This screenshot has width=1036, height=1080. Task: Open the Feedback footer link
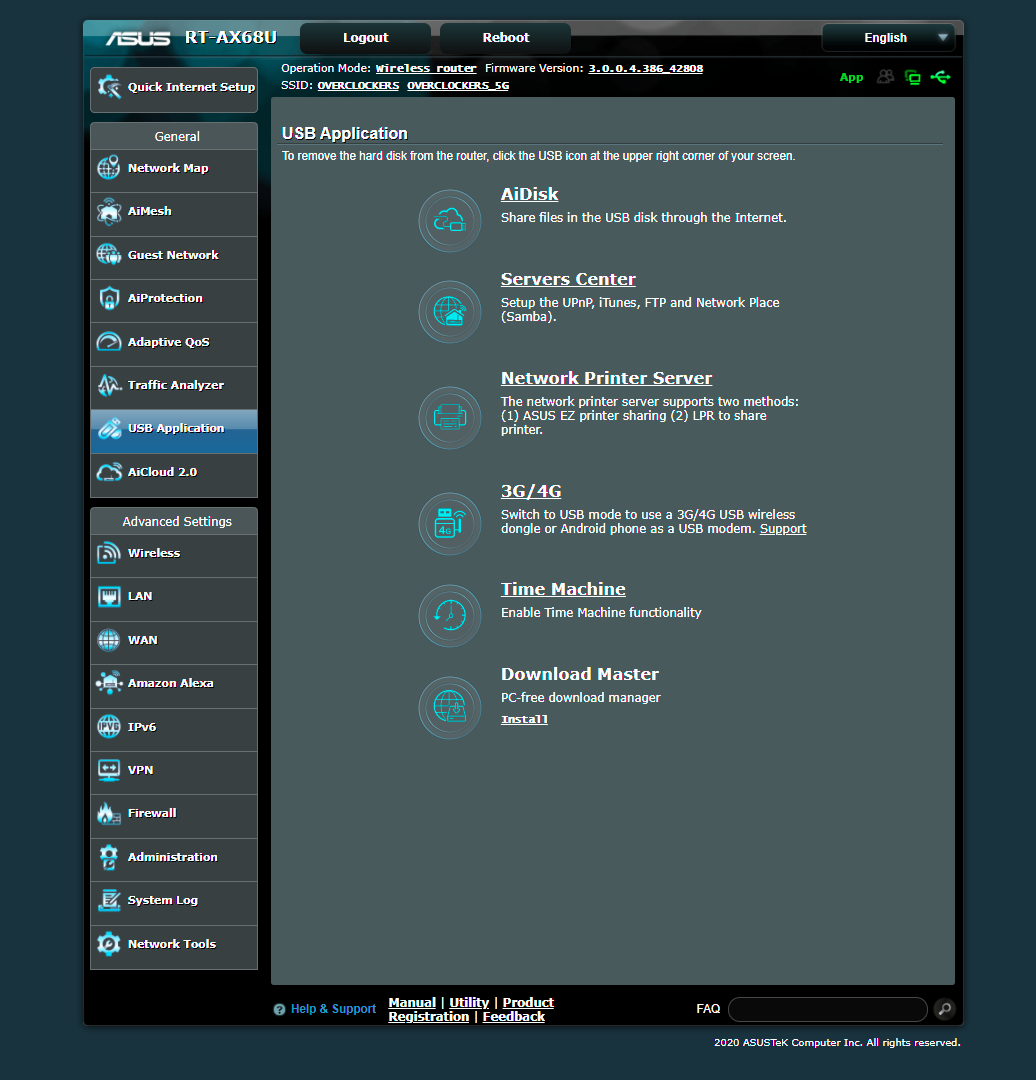(x=513, y=1017)
